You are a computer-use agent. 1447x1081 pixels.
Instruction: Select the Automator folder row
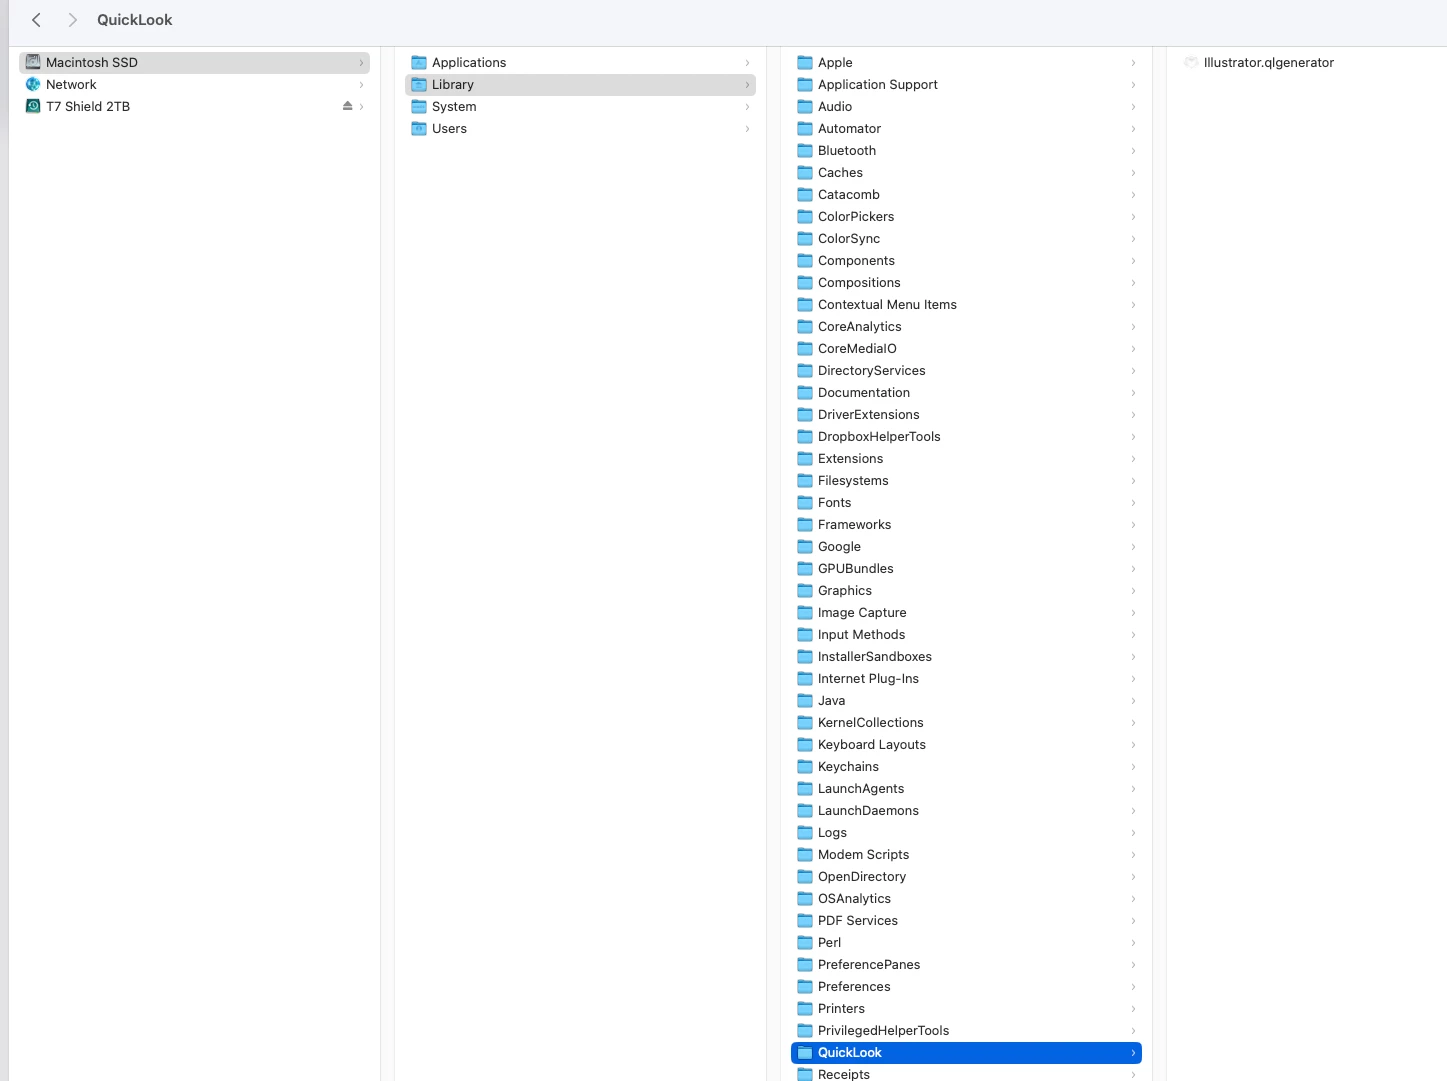point(966,128)
